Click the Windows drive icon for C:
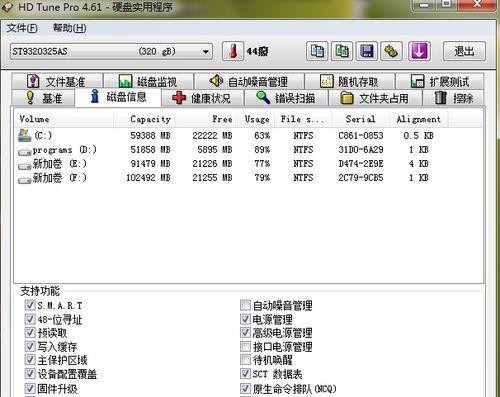Viewport: 500px width, 397px height. (25, 135)
